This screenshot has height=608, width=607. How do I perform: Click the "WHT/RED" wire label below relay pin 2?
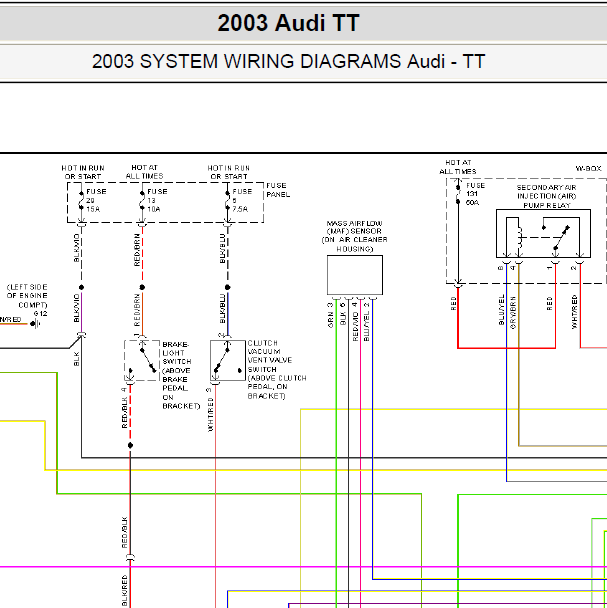pos(574,312)
